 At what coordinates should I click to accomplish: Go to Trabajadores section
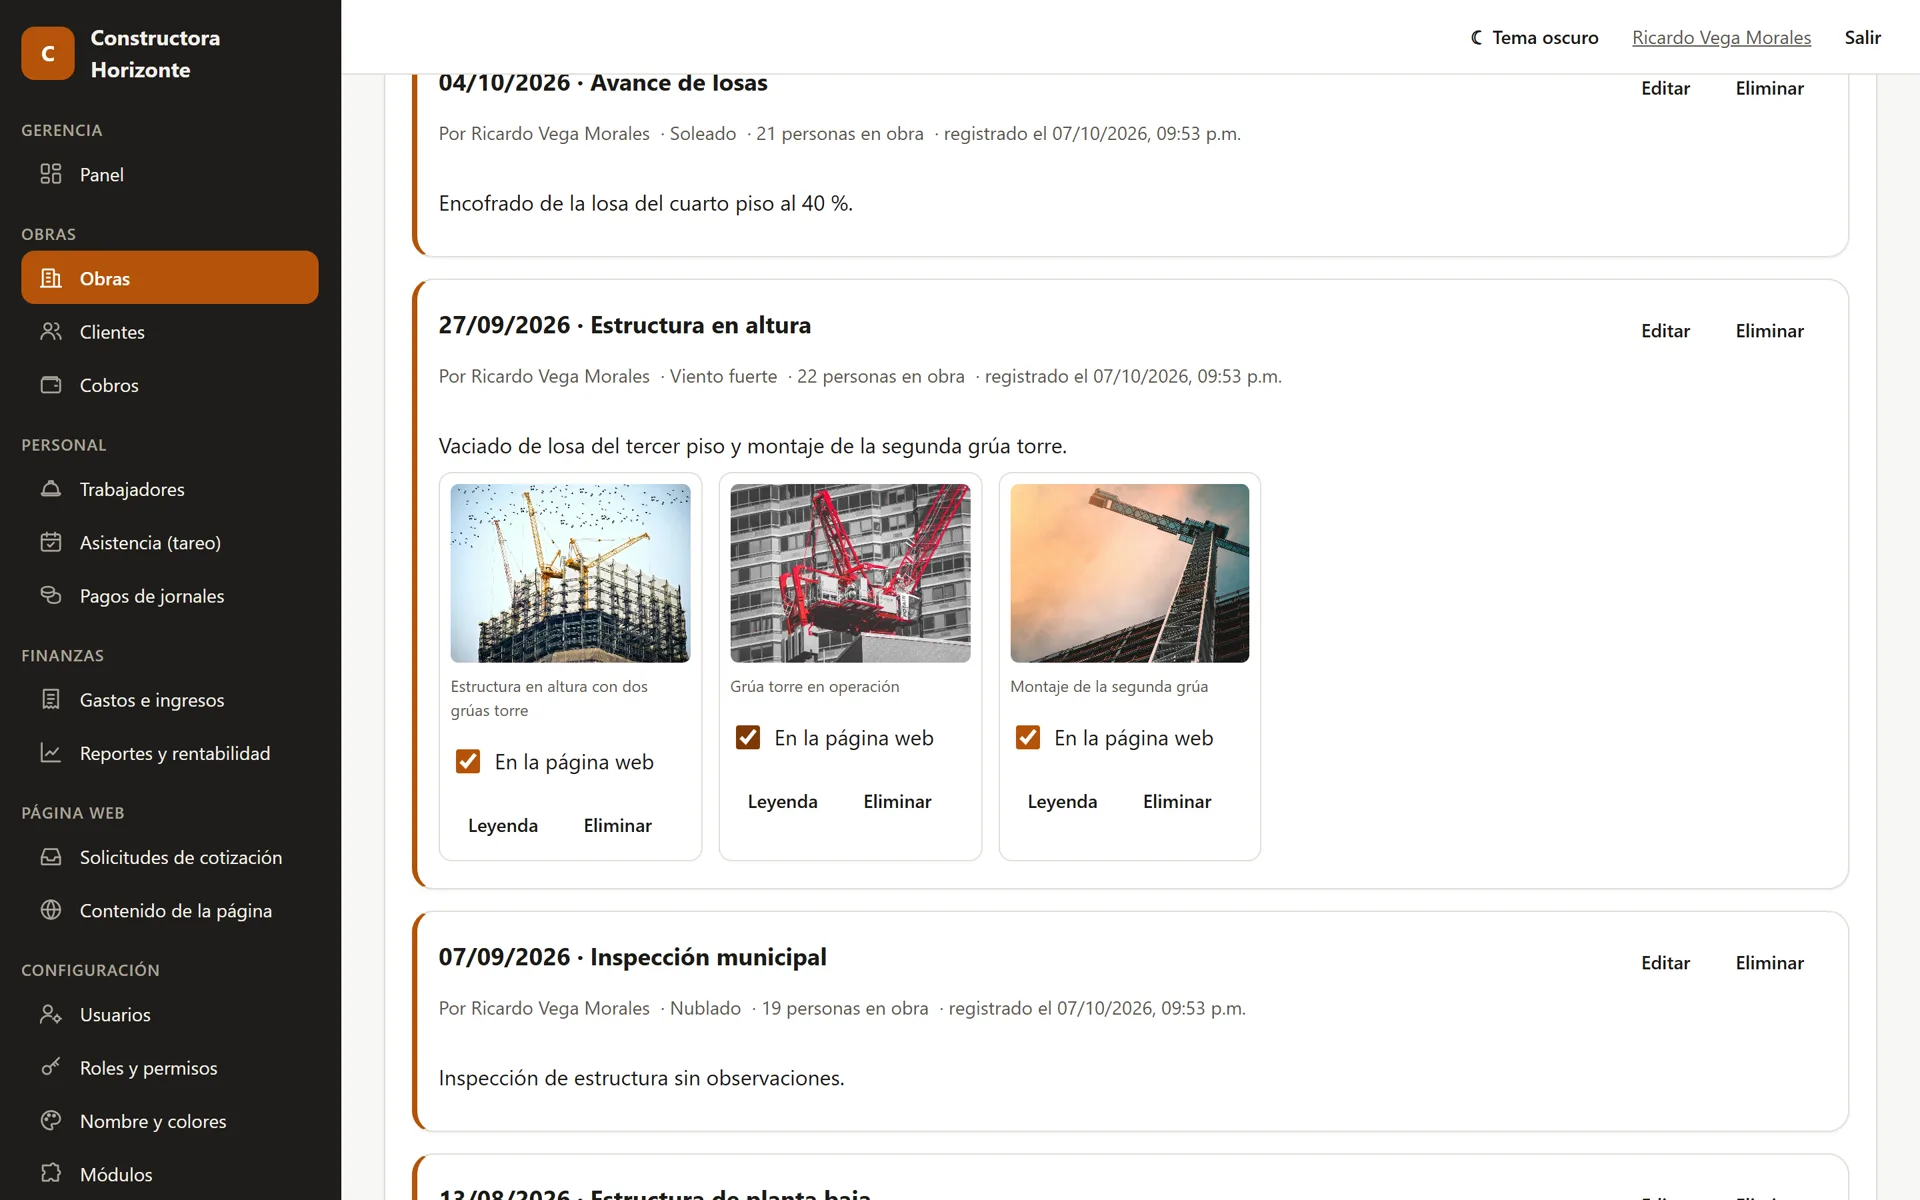click(170, 489)
